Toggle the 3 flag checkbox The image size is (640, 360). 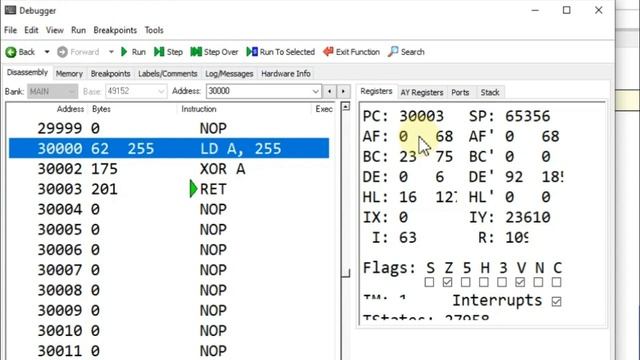point(502,282)
